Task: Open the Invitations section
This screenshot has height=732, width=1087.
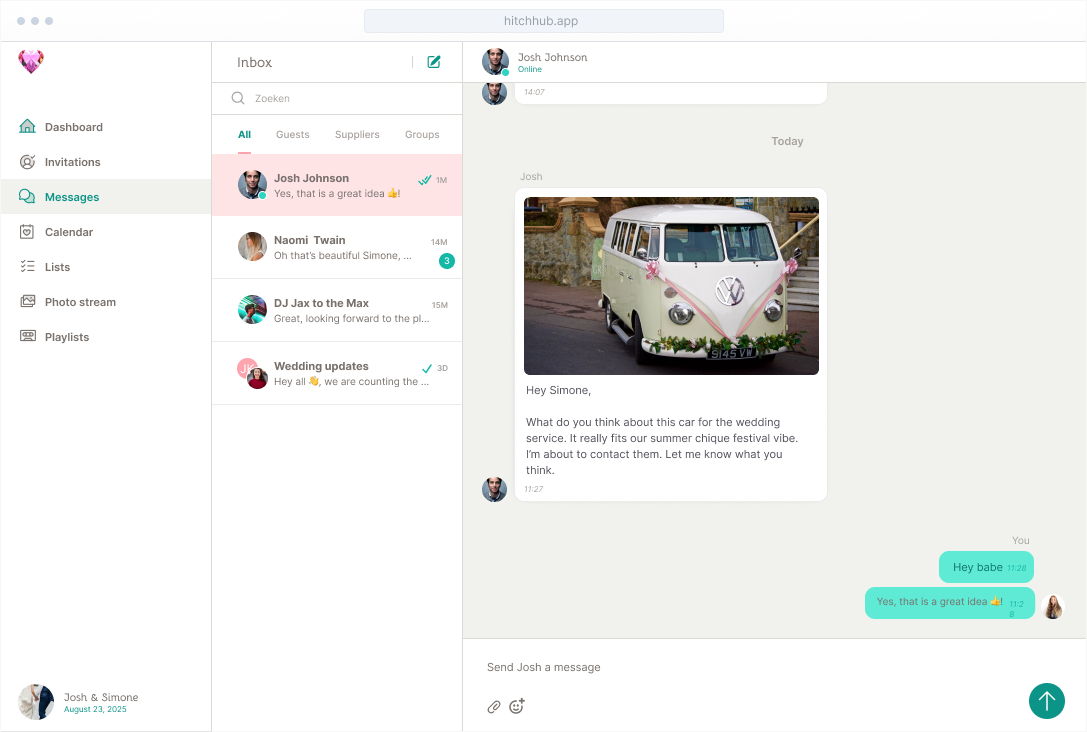Action: 72,161
